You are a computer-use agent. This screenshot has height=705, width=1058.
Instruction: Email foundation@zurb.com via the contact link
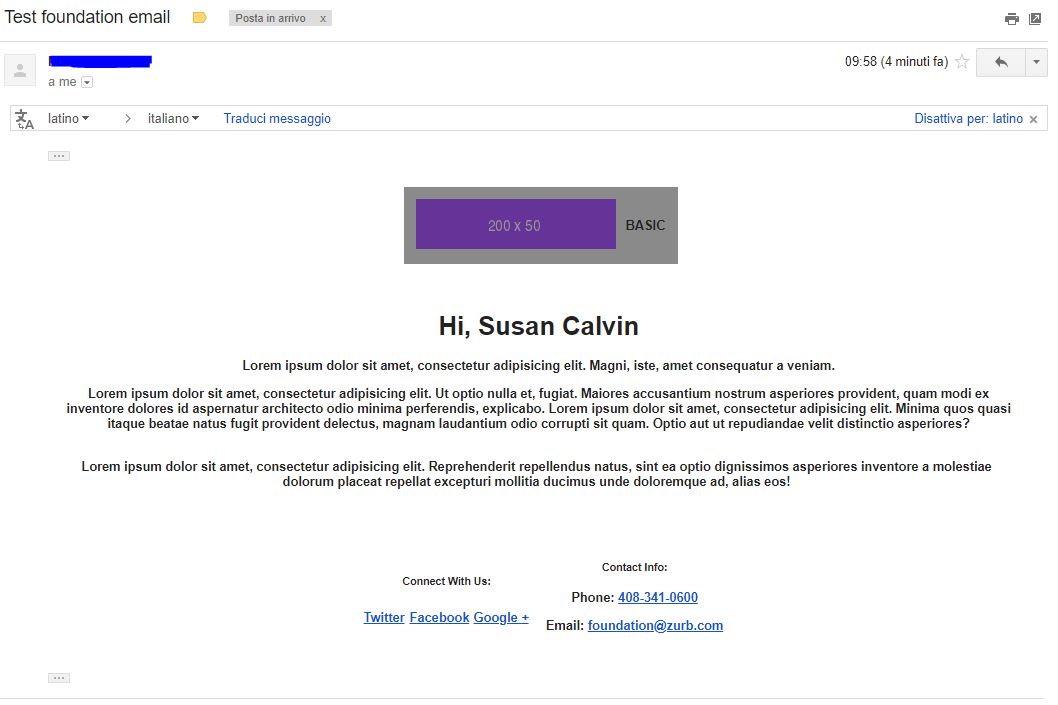pos(655,625)
